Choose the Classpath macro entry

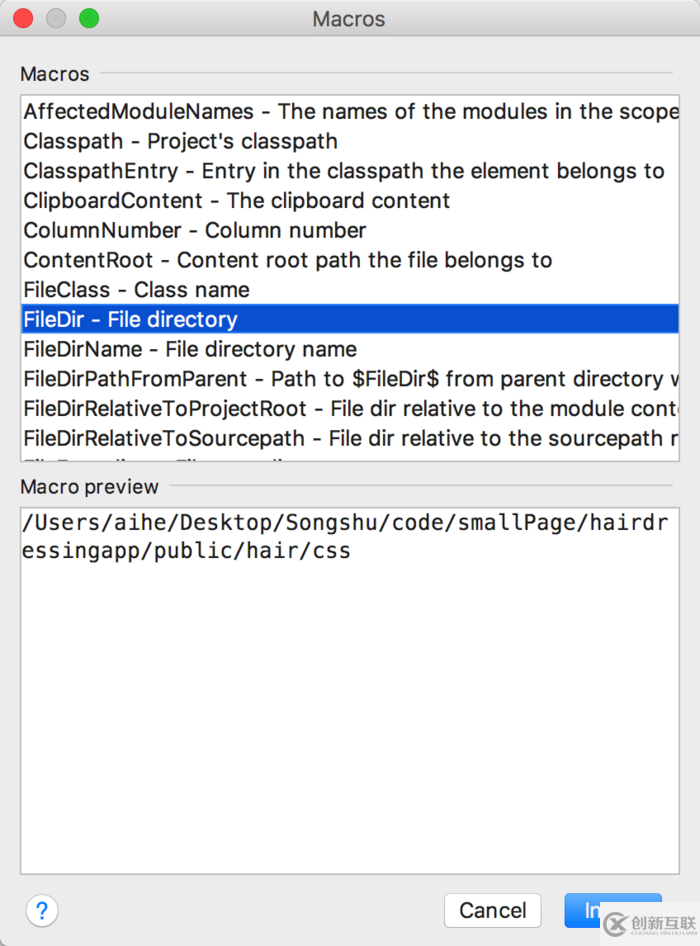[181, 142]
